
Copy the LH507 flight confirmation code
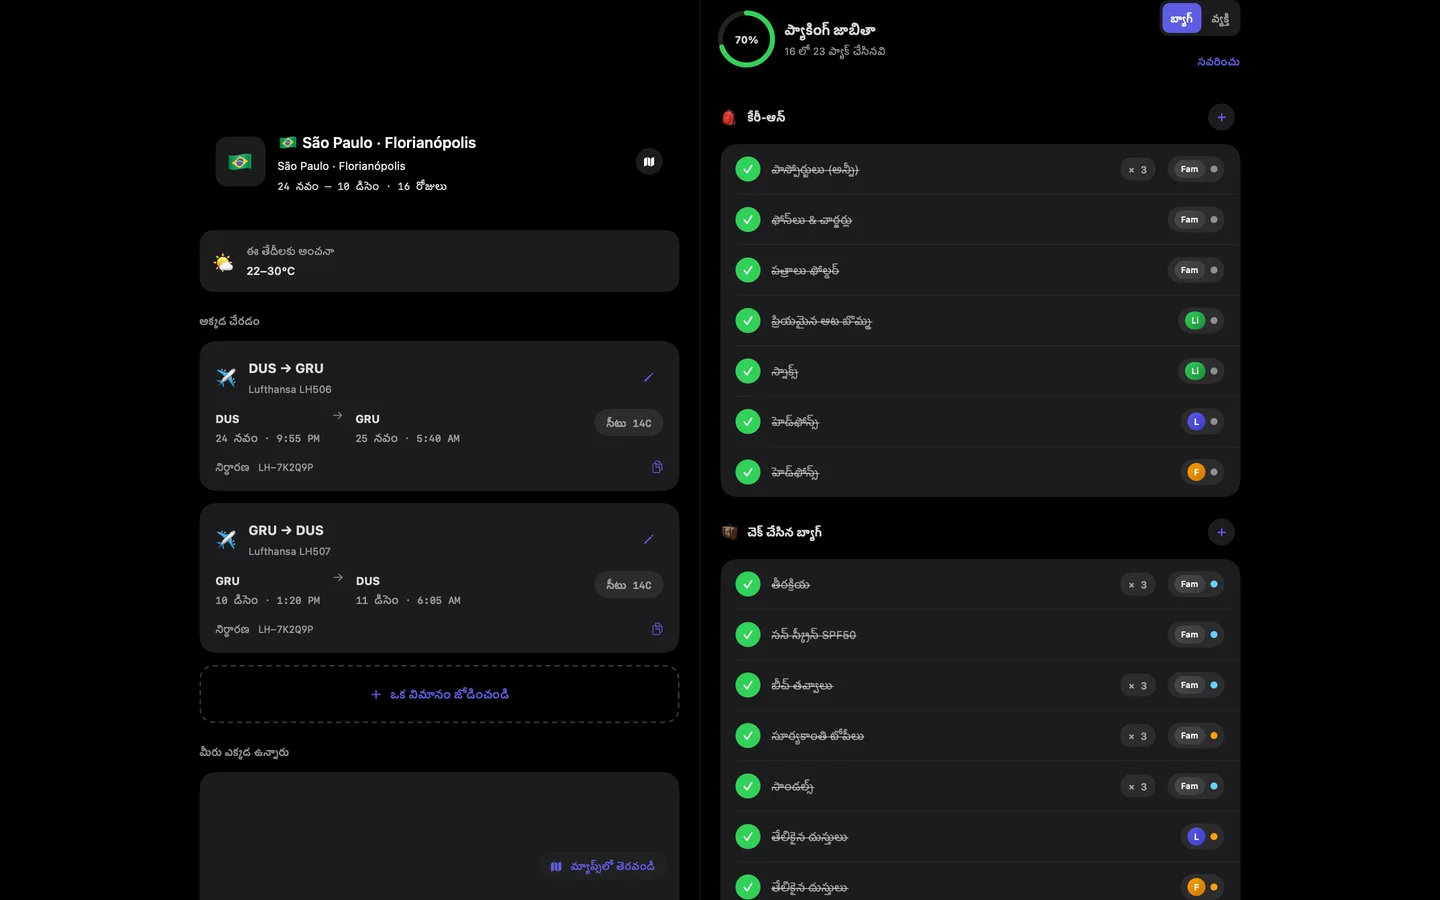(657, 629)
